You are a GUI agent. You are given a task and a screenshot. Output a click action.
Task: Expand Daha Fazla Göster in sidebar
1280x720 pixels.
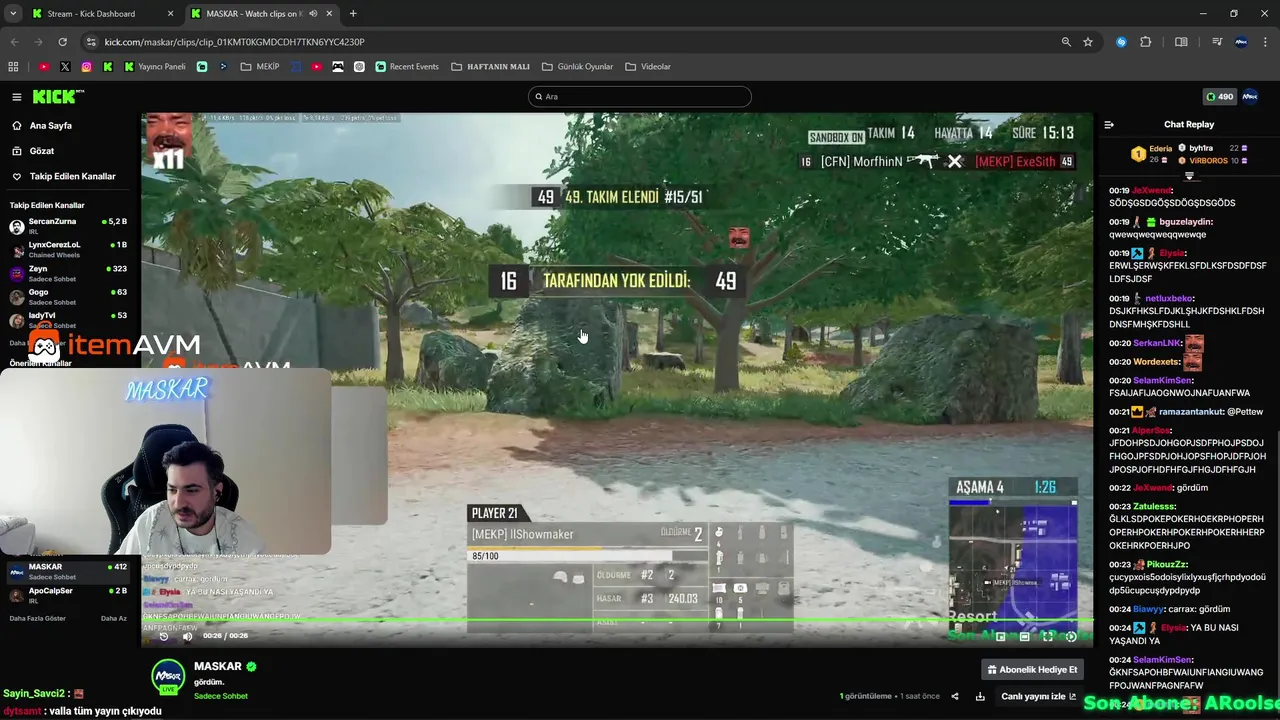click(x=37, y=618)
